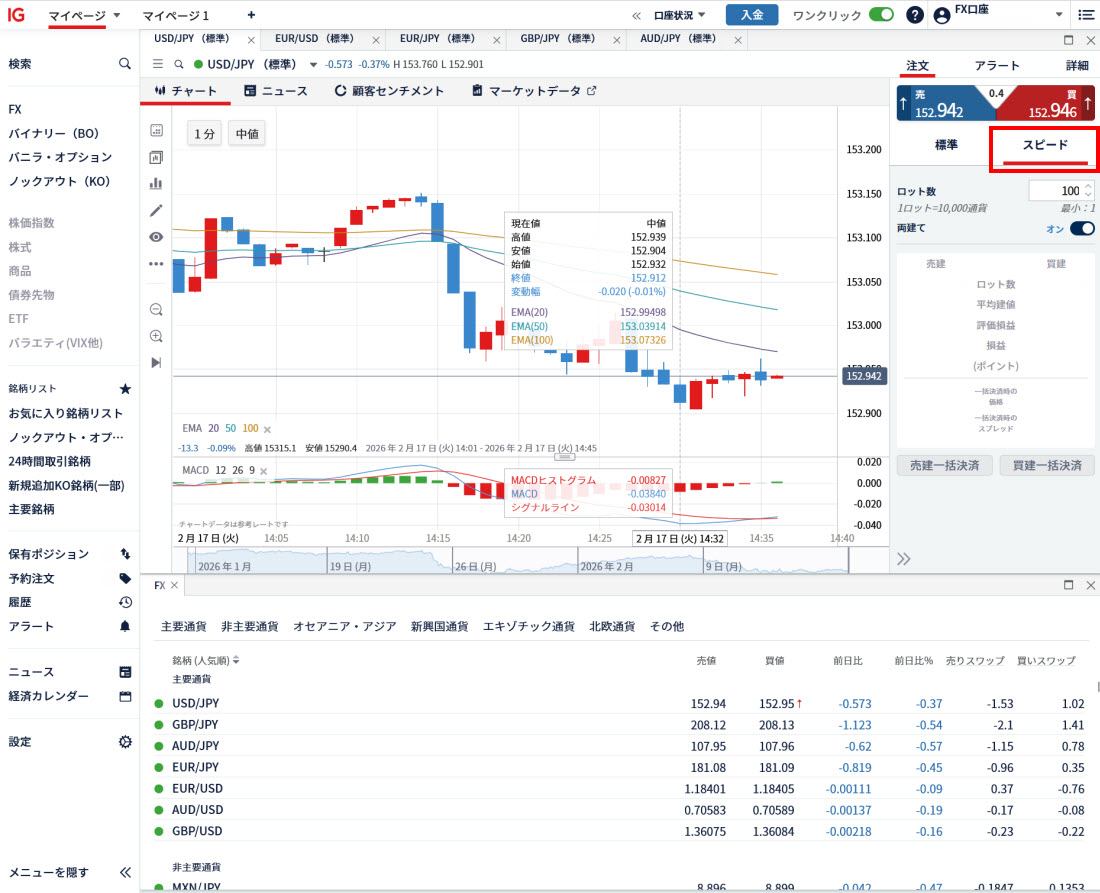Click the favorites star beside 銘柄リスト
This screenshot has height=893, width=1100.
tap(125, 389)
